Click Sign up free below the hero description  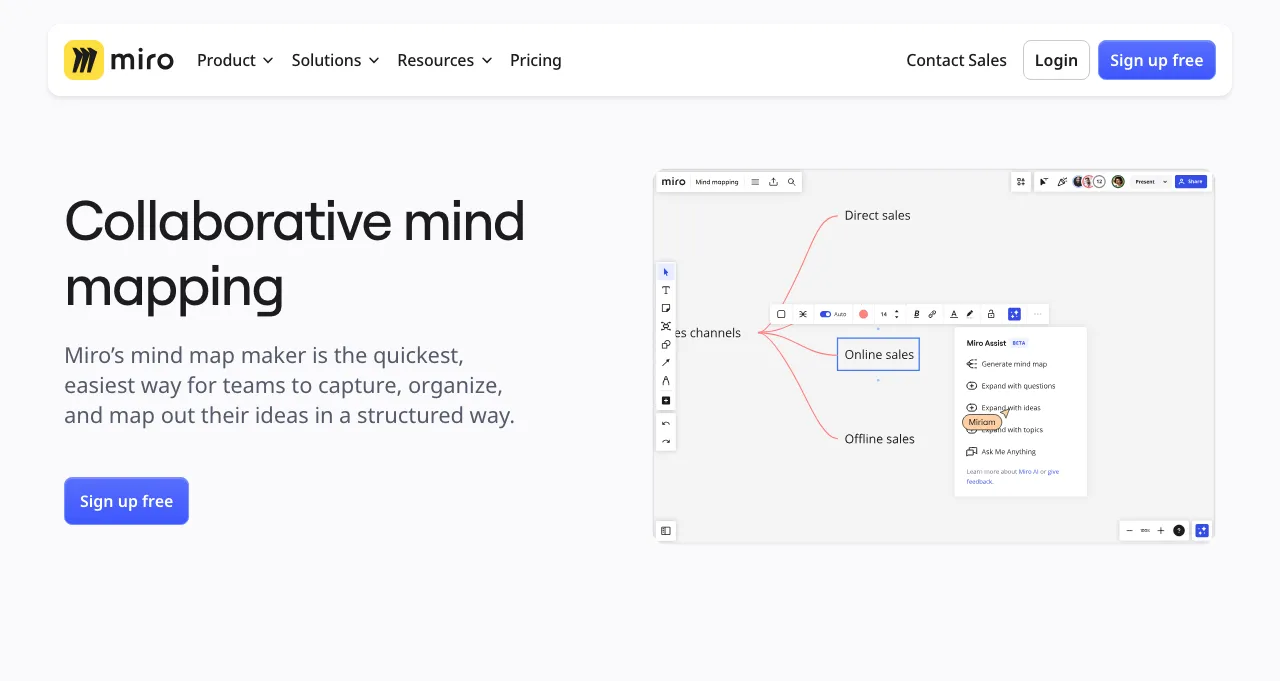click(126, 501)
